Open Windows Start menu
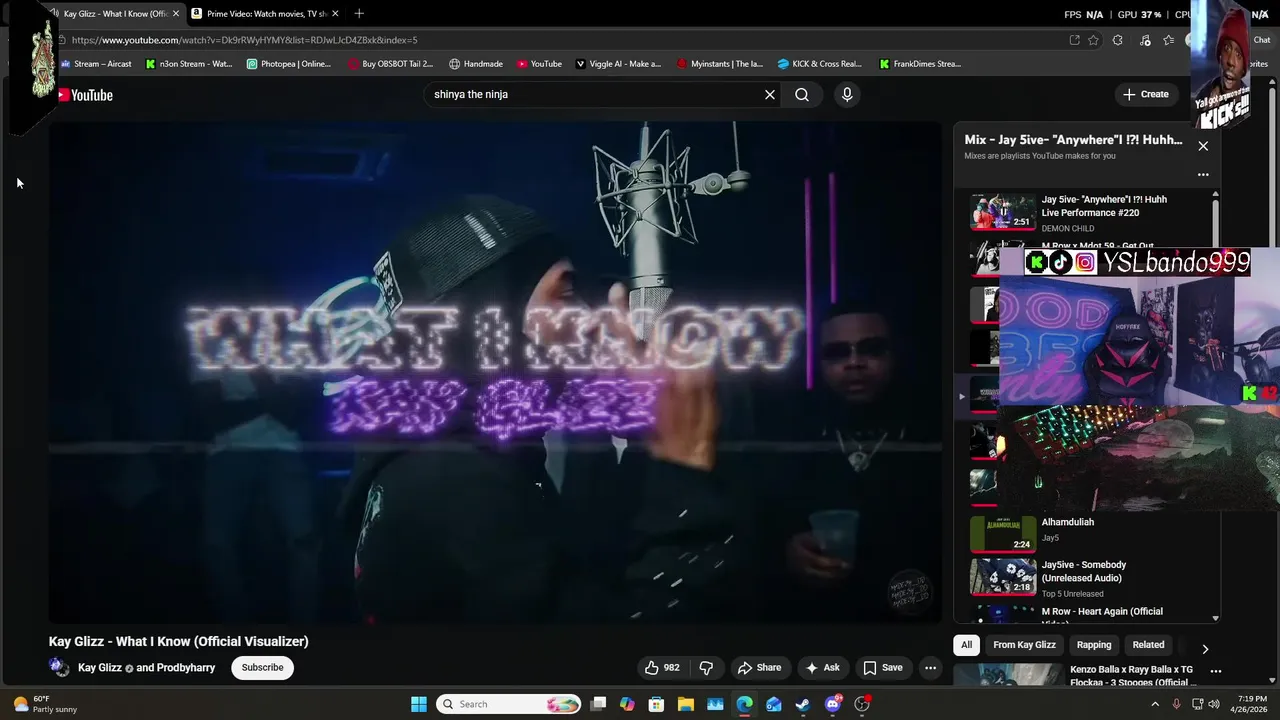Screen dimensions: 1280x720 coord(419,704)
